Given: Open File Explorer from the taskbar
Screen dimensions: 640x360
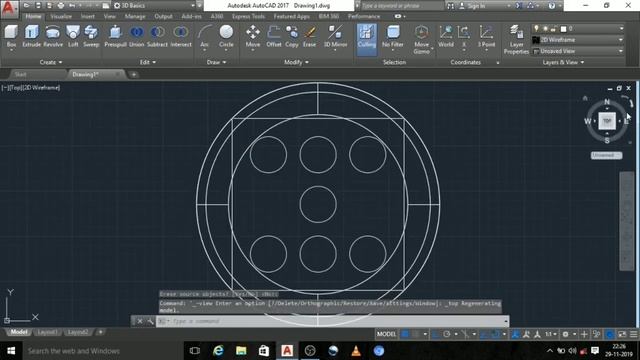Looking at the screenshot, I should point(241,351).
